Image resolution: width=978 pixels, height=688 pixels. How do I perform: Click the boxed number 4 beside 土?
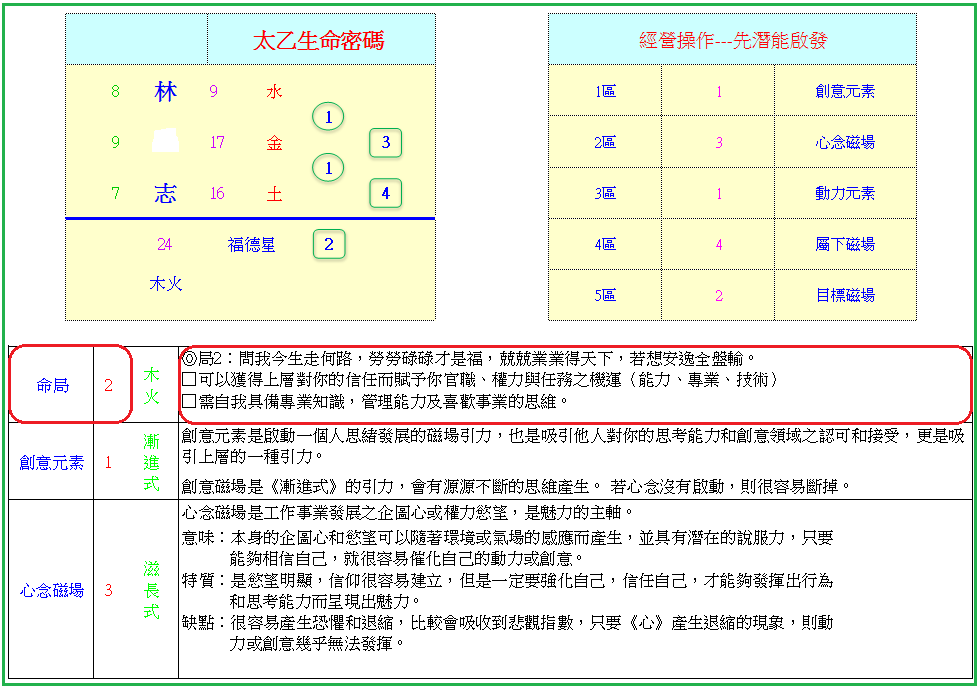click(x=386, y=192)
